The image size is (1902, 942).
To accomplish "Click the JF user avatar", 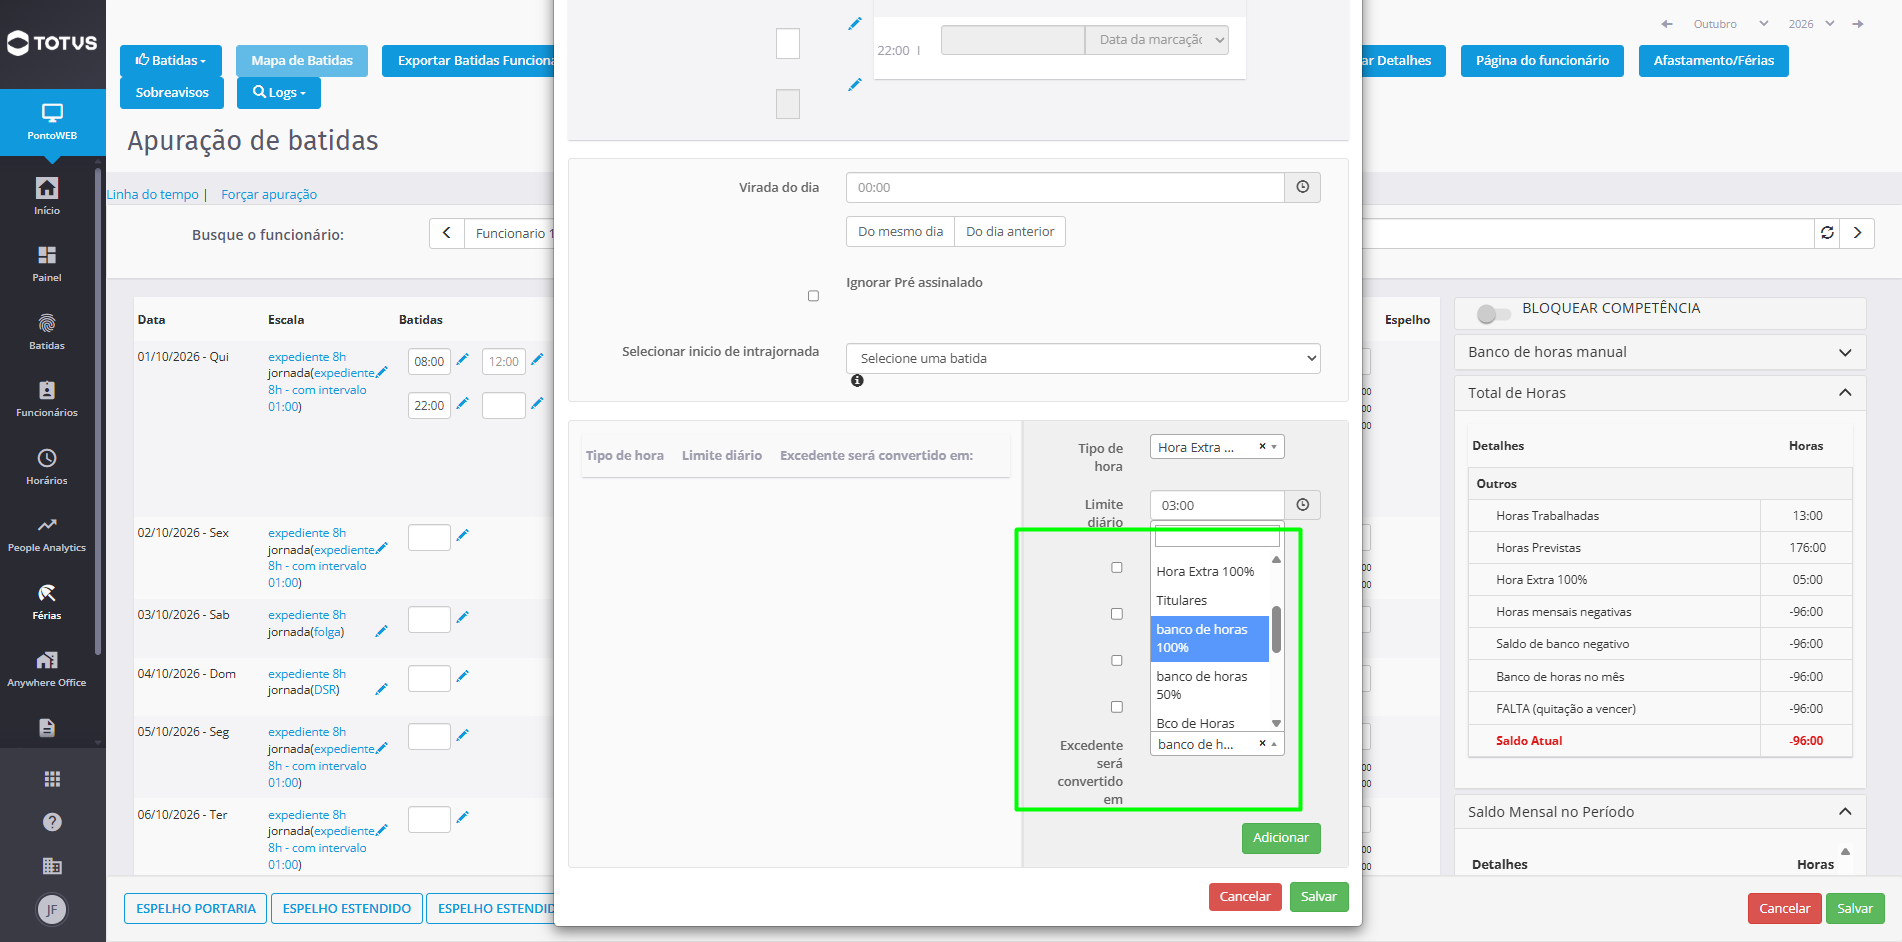I will click(x=52, y=909).
